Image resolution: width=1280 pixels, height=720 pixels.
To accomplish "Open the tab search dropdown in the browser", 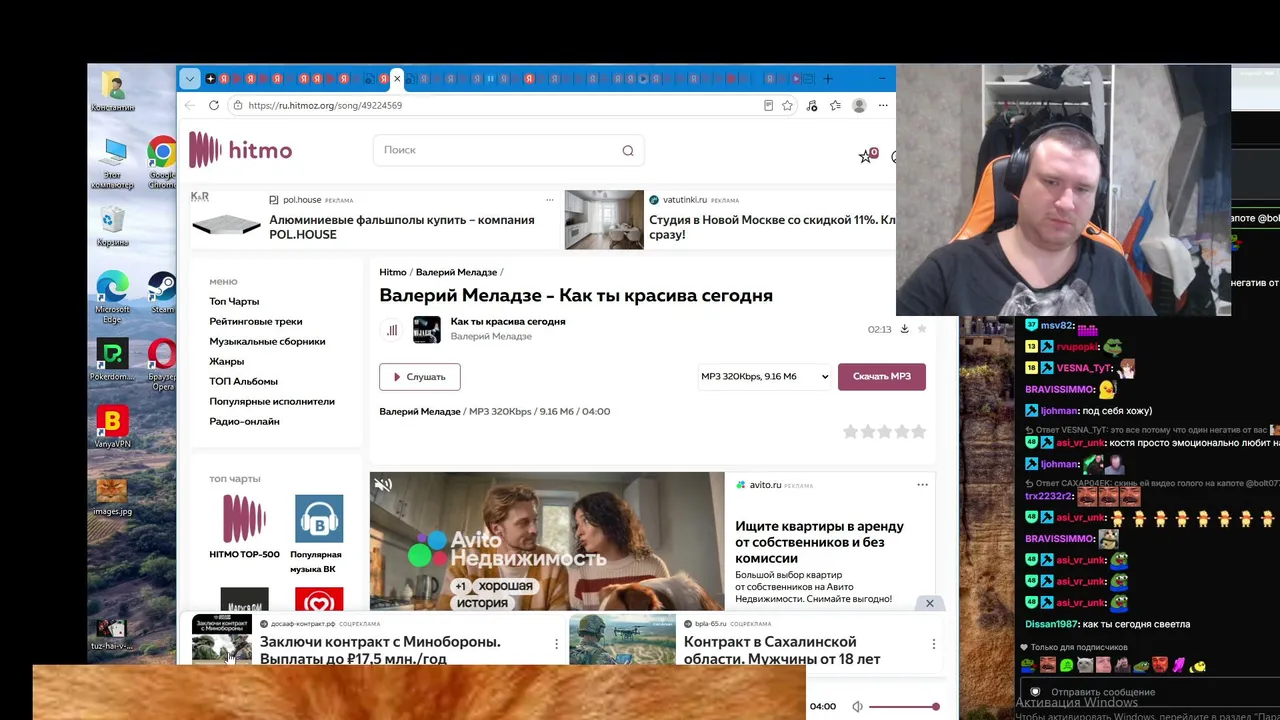I will [x=189, y=79].
